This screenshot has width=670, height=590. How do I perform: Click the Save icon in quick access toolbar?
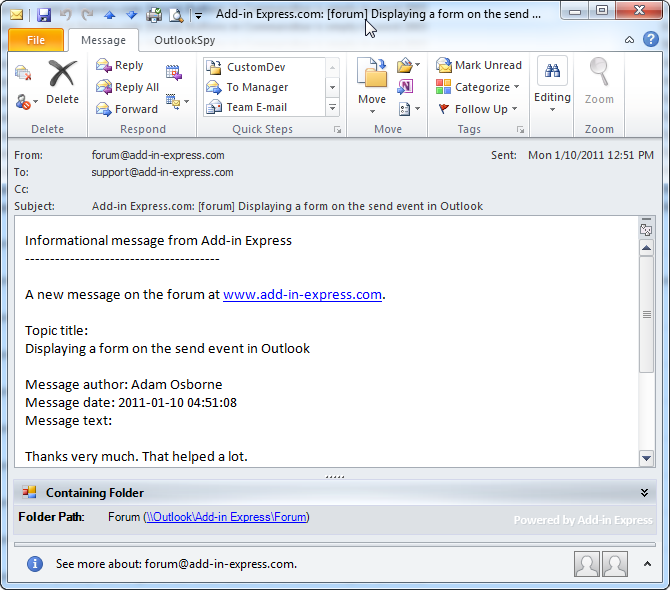point(44,15)
